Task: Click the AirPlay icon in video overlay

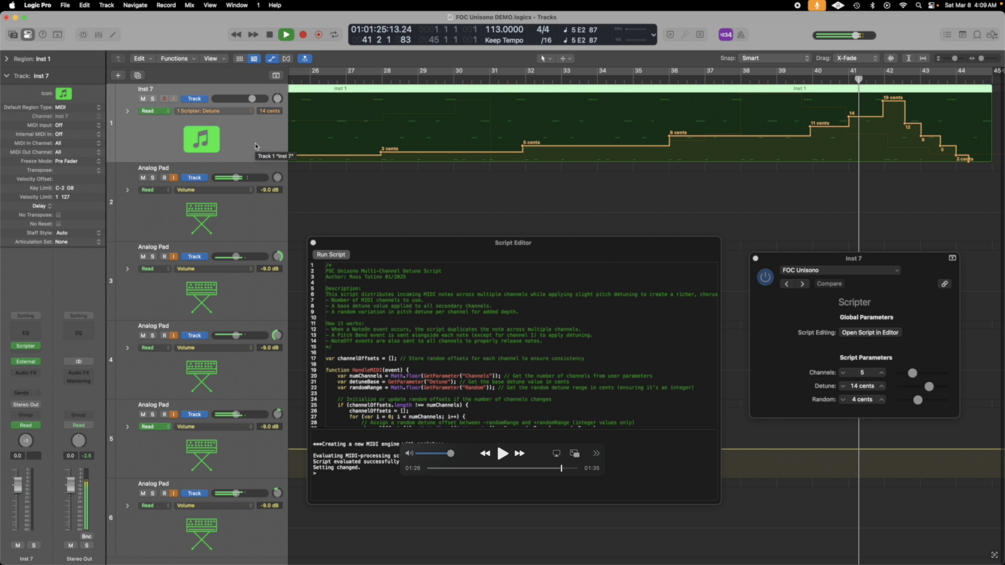Action: tap(556, 454)
